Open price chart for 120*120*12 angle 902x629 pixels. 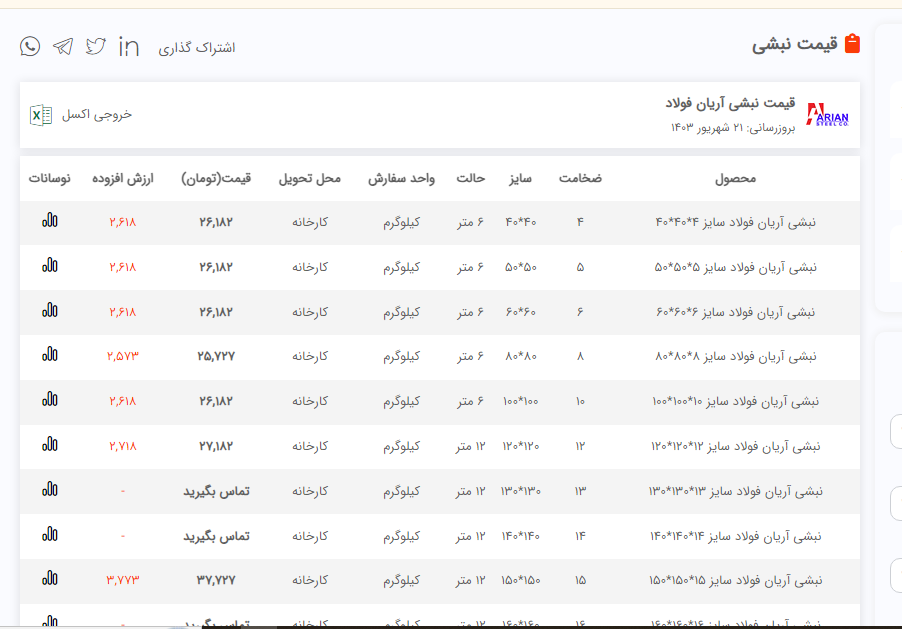tap(50, 445)
